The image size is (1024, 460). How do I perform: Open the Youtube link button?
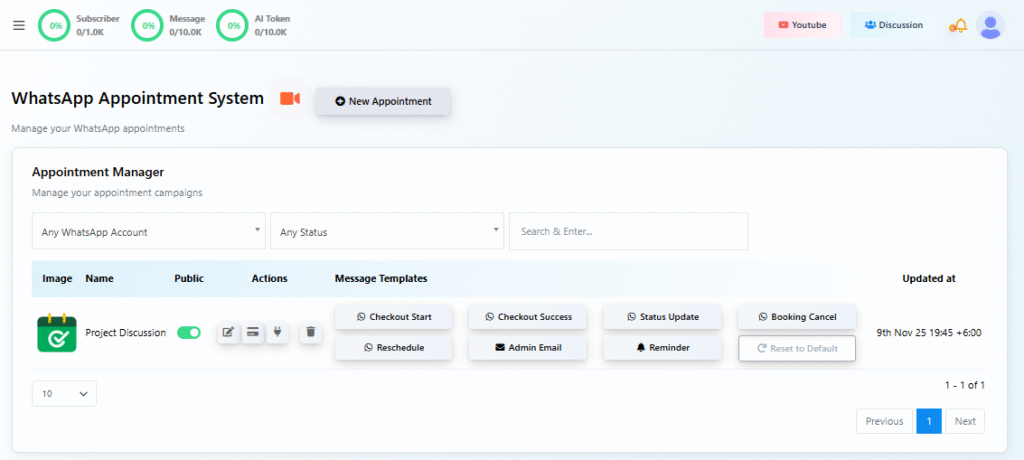(x=803, y=25)
